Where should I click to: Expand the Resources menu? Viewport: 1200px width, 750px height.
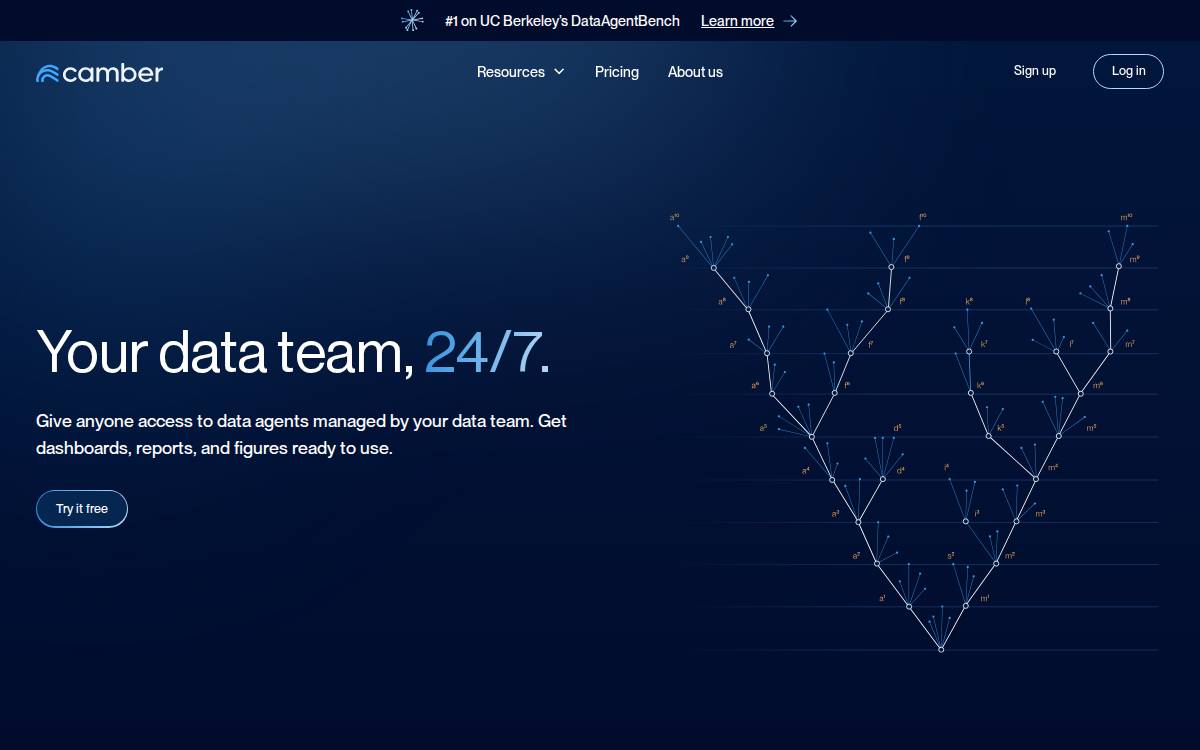pyautogui.click(x=521, y=72)
